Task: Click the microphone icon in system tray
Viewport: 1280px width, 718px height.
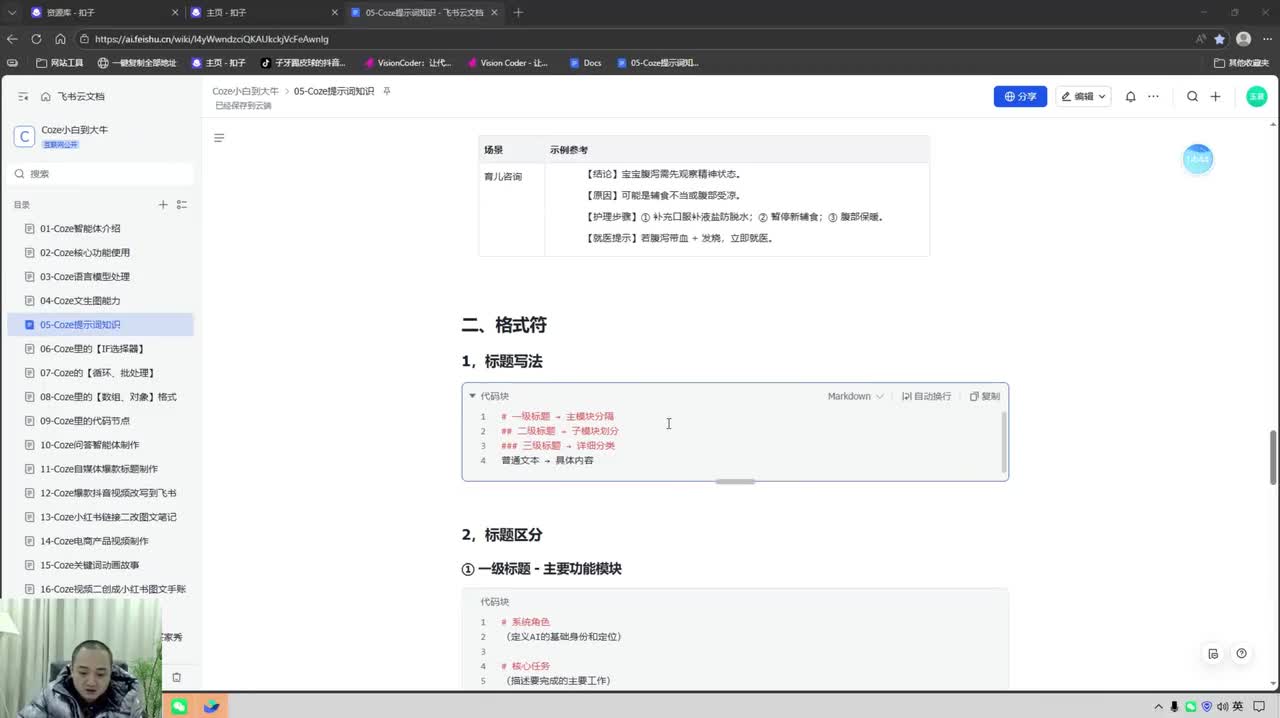Action: (1175, 706)
